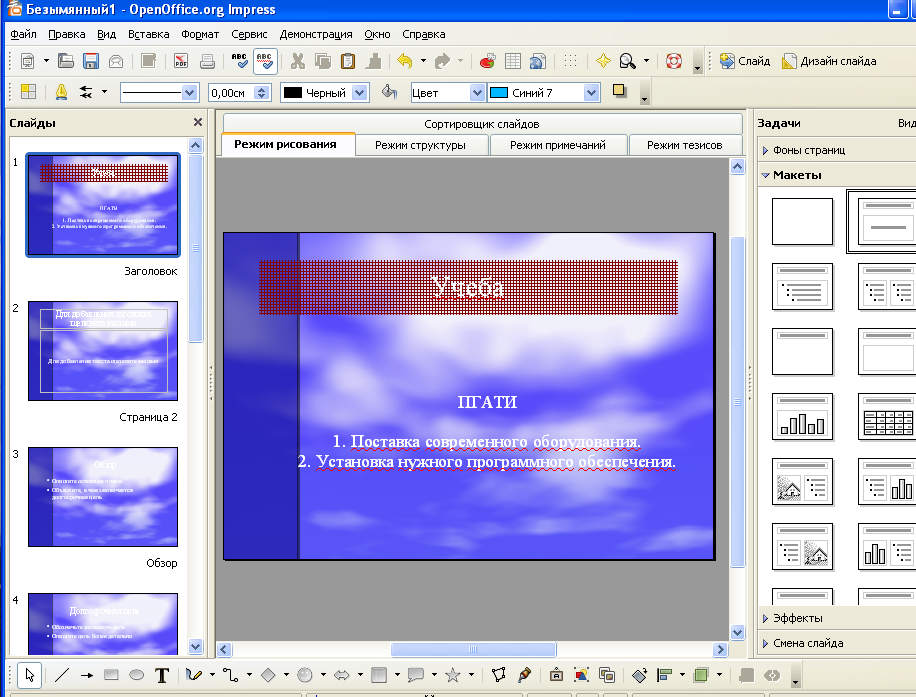916x697 pixels.
Task: Click the New document icon
Action: click(27, 61)
